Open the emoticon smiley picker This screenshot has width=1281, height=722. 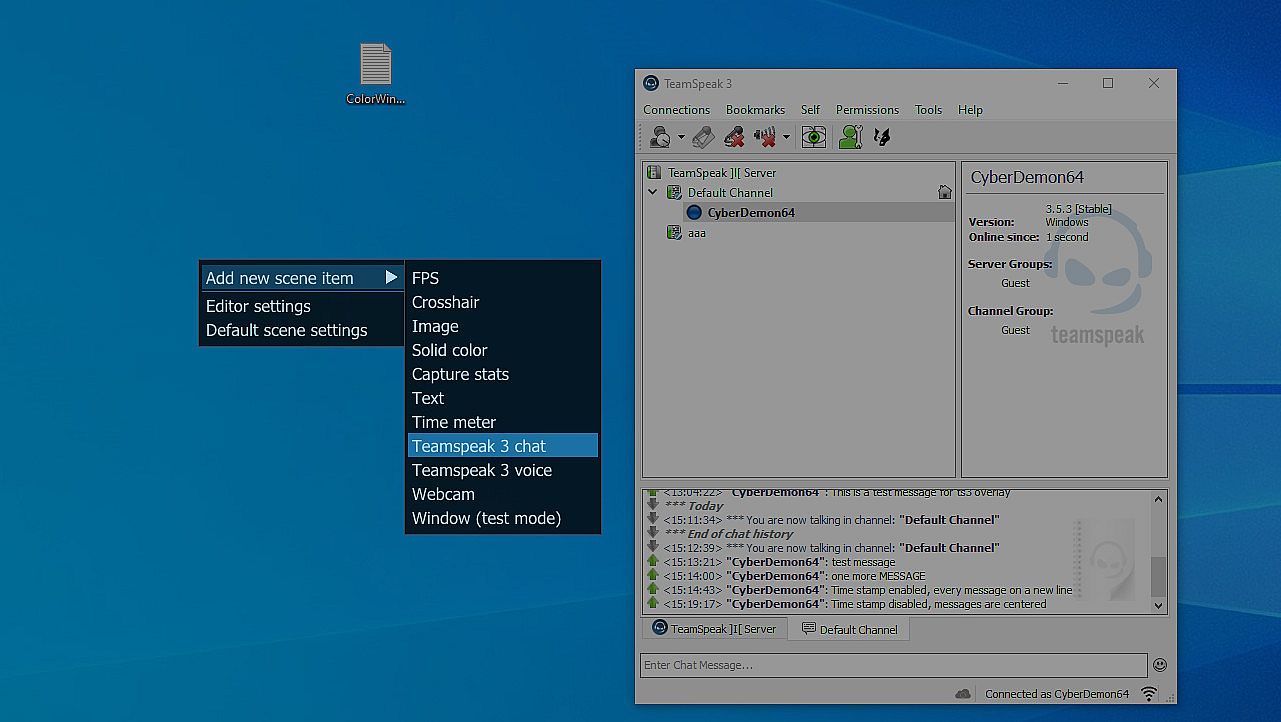coord(1159,665)
